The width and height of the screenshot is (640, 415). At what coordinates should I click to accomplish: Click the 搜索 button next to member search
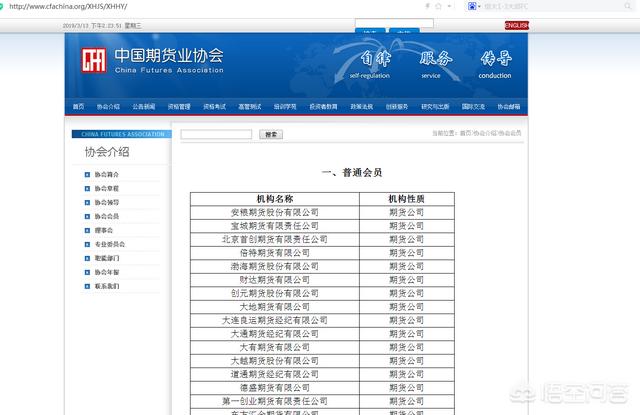(x=271, y=134)
